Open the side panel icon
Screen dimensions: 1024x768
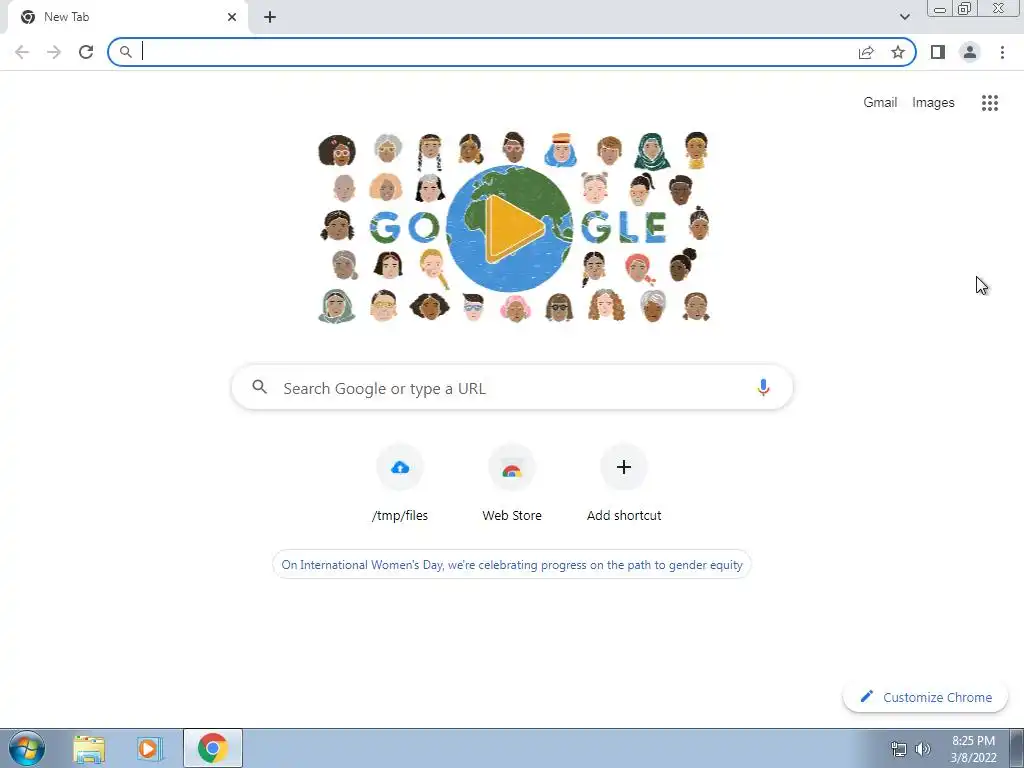pyautogui.click(x=938, y=52)
